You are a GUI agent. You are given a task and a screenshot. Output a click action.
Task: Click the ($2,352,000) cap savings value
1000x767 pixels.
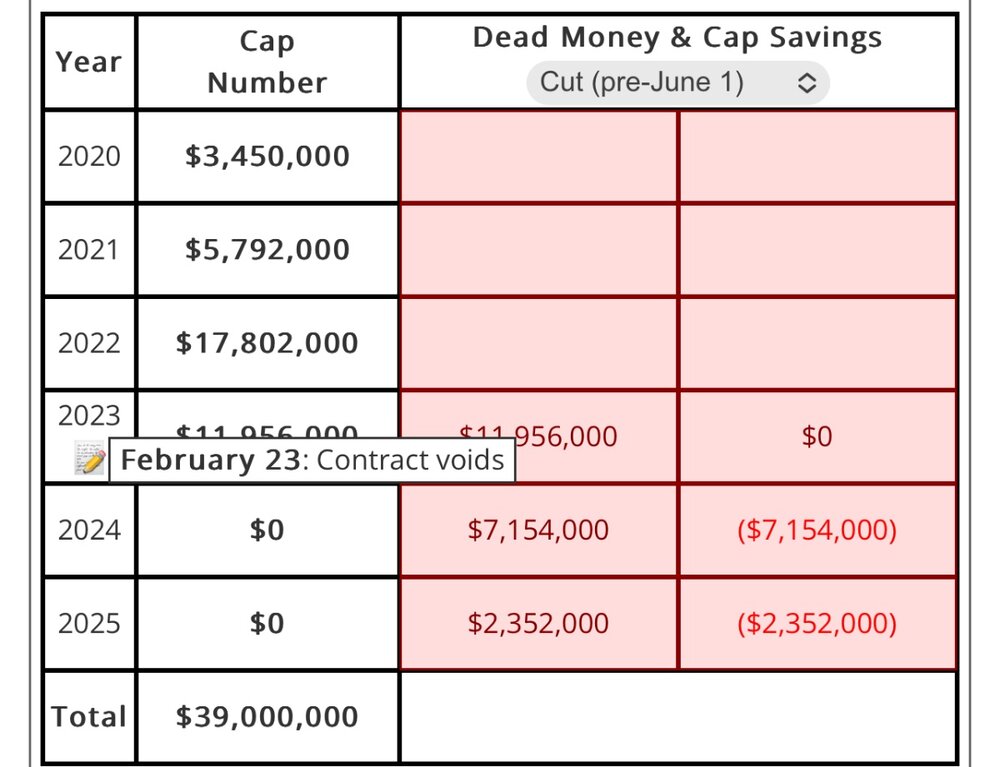[x=817, y=624]
